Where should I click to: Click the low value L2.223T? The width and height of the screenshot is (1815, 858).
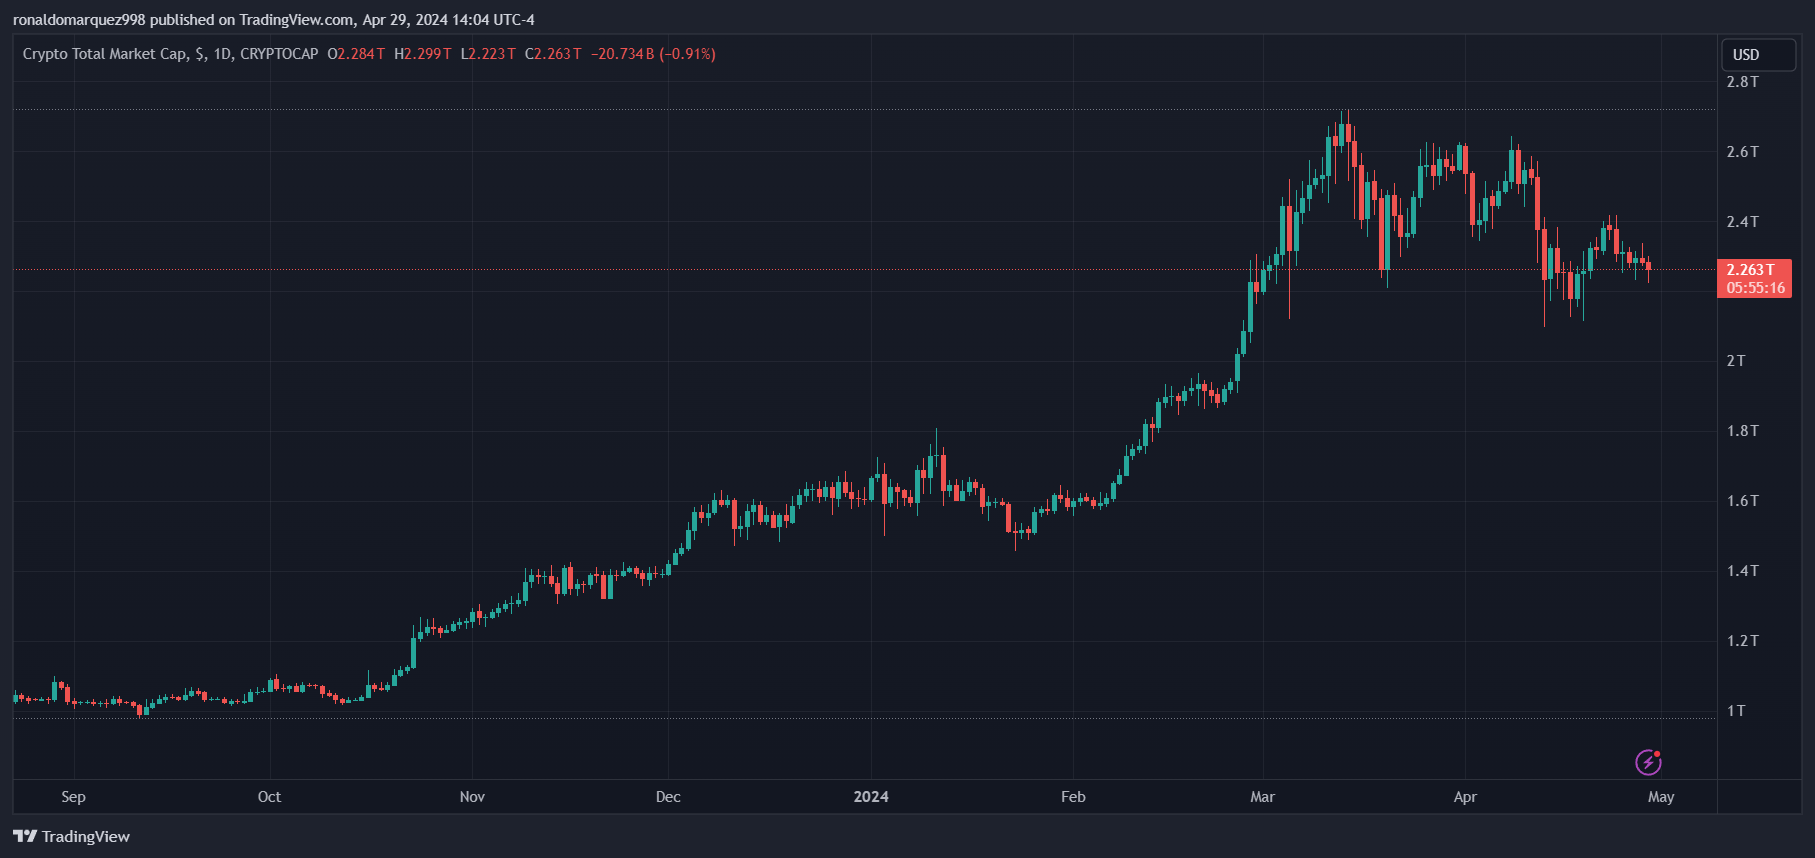(488, 54)
